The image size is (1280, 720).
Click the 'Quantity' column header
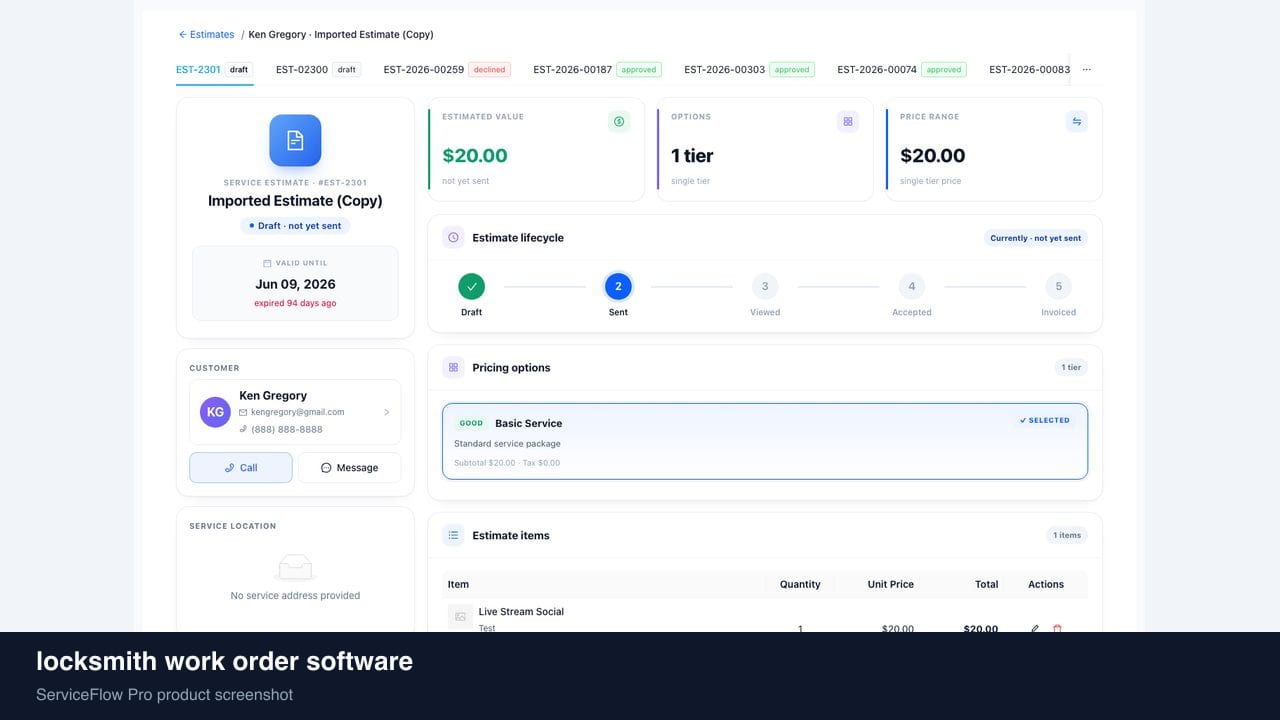pos(800,585)
